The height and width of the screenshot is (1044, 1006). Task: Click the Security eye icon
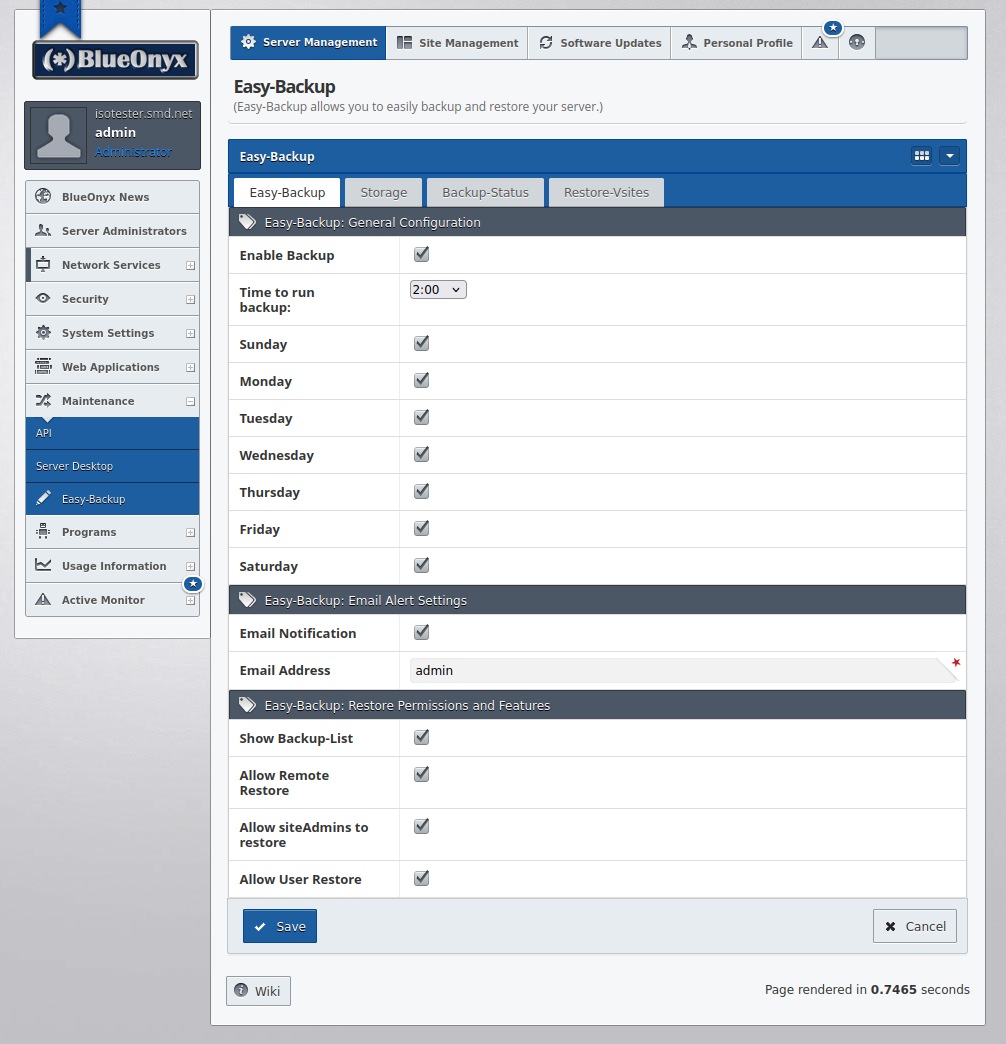click(43, 298)
